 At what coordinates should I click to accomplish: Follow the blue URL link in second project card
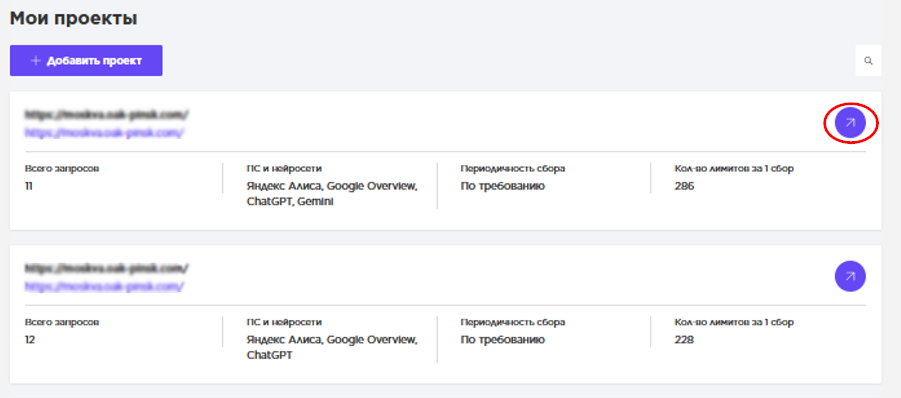[x=104, y=286]
